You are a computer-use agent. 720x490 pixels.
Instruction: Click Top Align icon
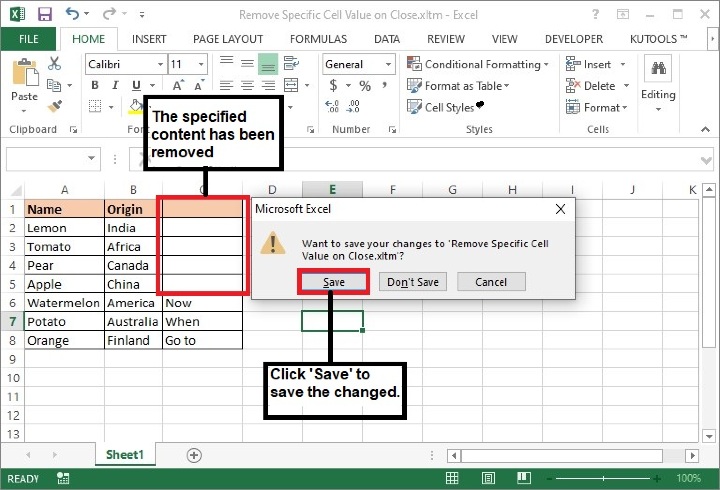coord(226,63)
